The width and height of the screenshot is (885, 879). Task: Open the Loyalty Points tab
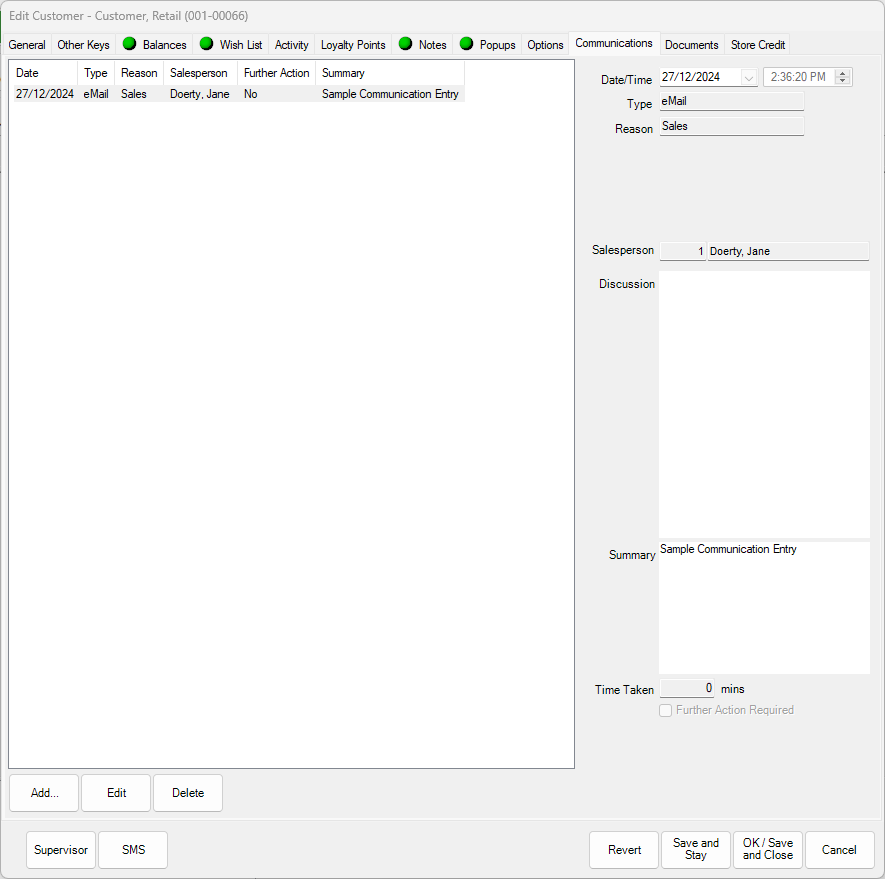pos(353,44)
